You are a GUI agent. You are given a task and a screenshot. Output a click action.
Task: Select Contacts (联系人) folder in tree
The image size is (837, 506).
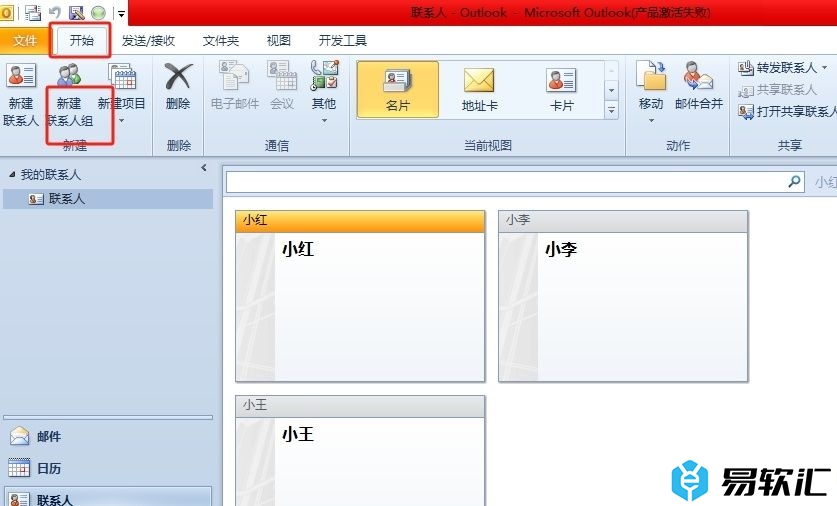pyautogui.click(x=108, y=199)
